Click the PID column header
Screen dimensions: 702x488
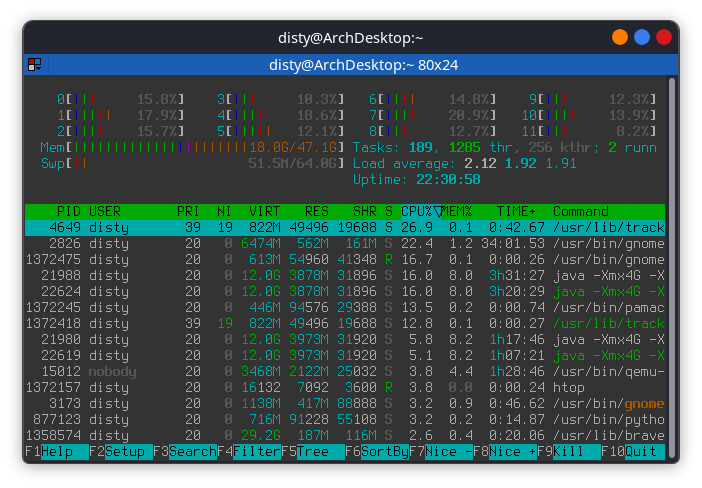(67, 212)
